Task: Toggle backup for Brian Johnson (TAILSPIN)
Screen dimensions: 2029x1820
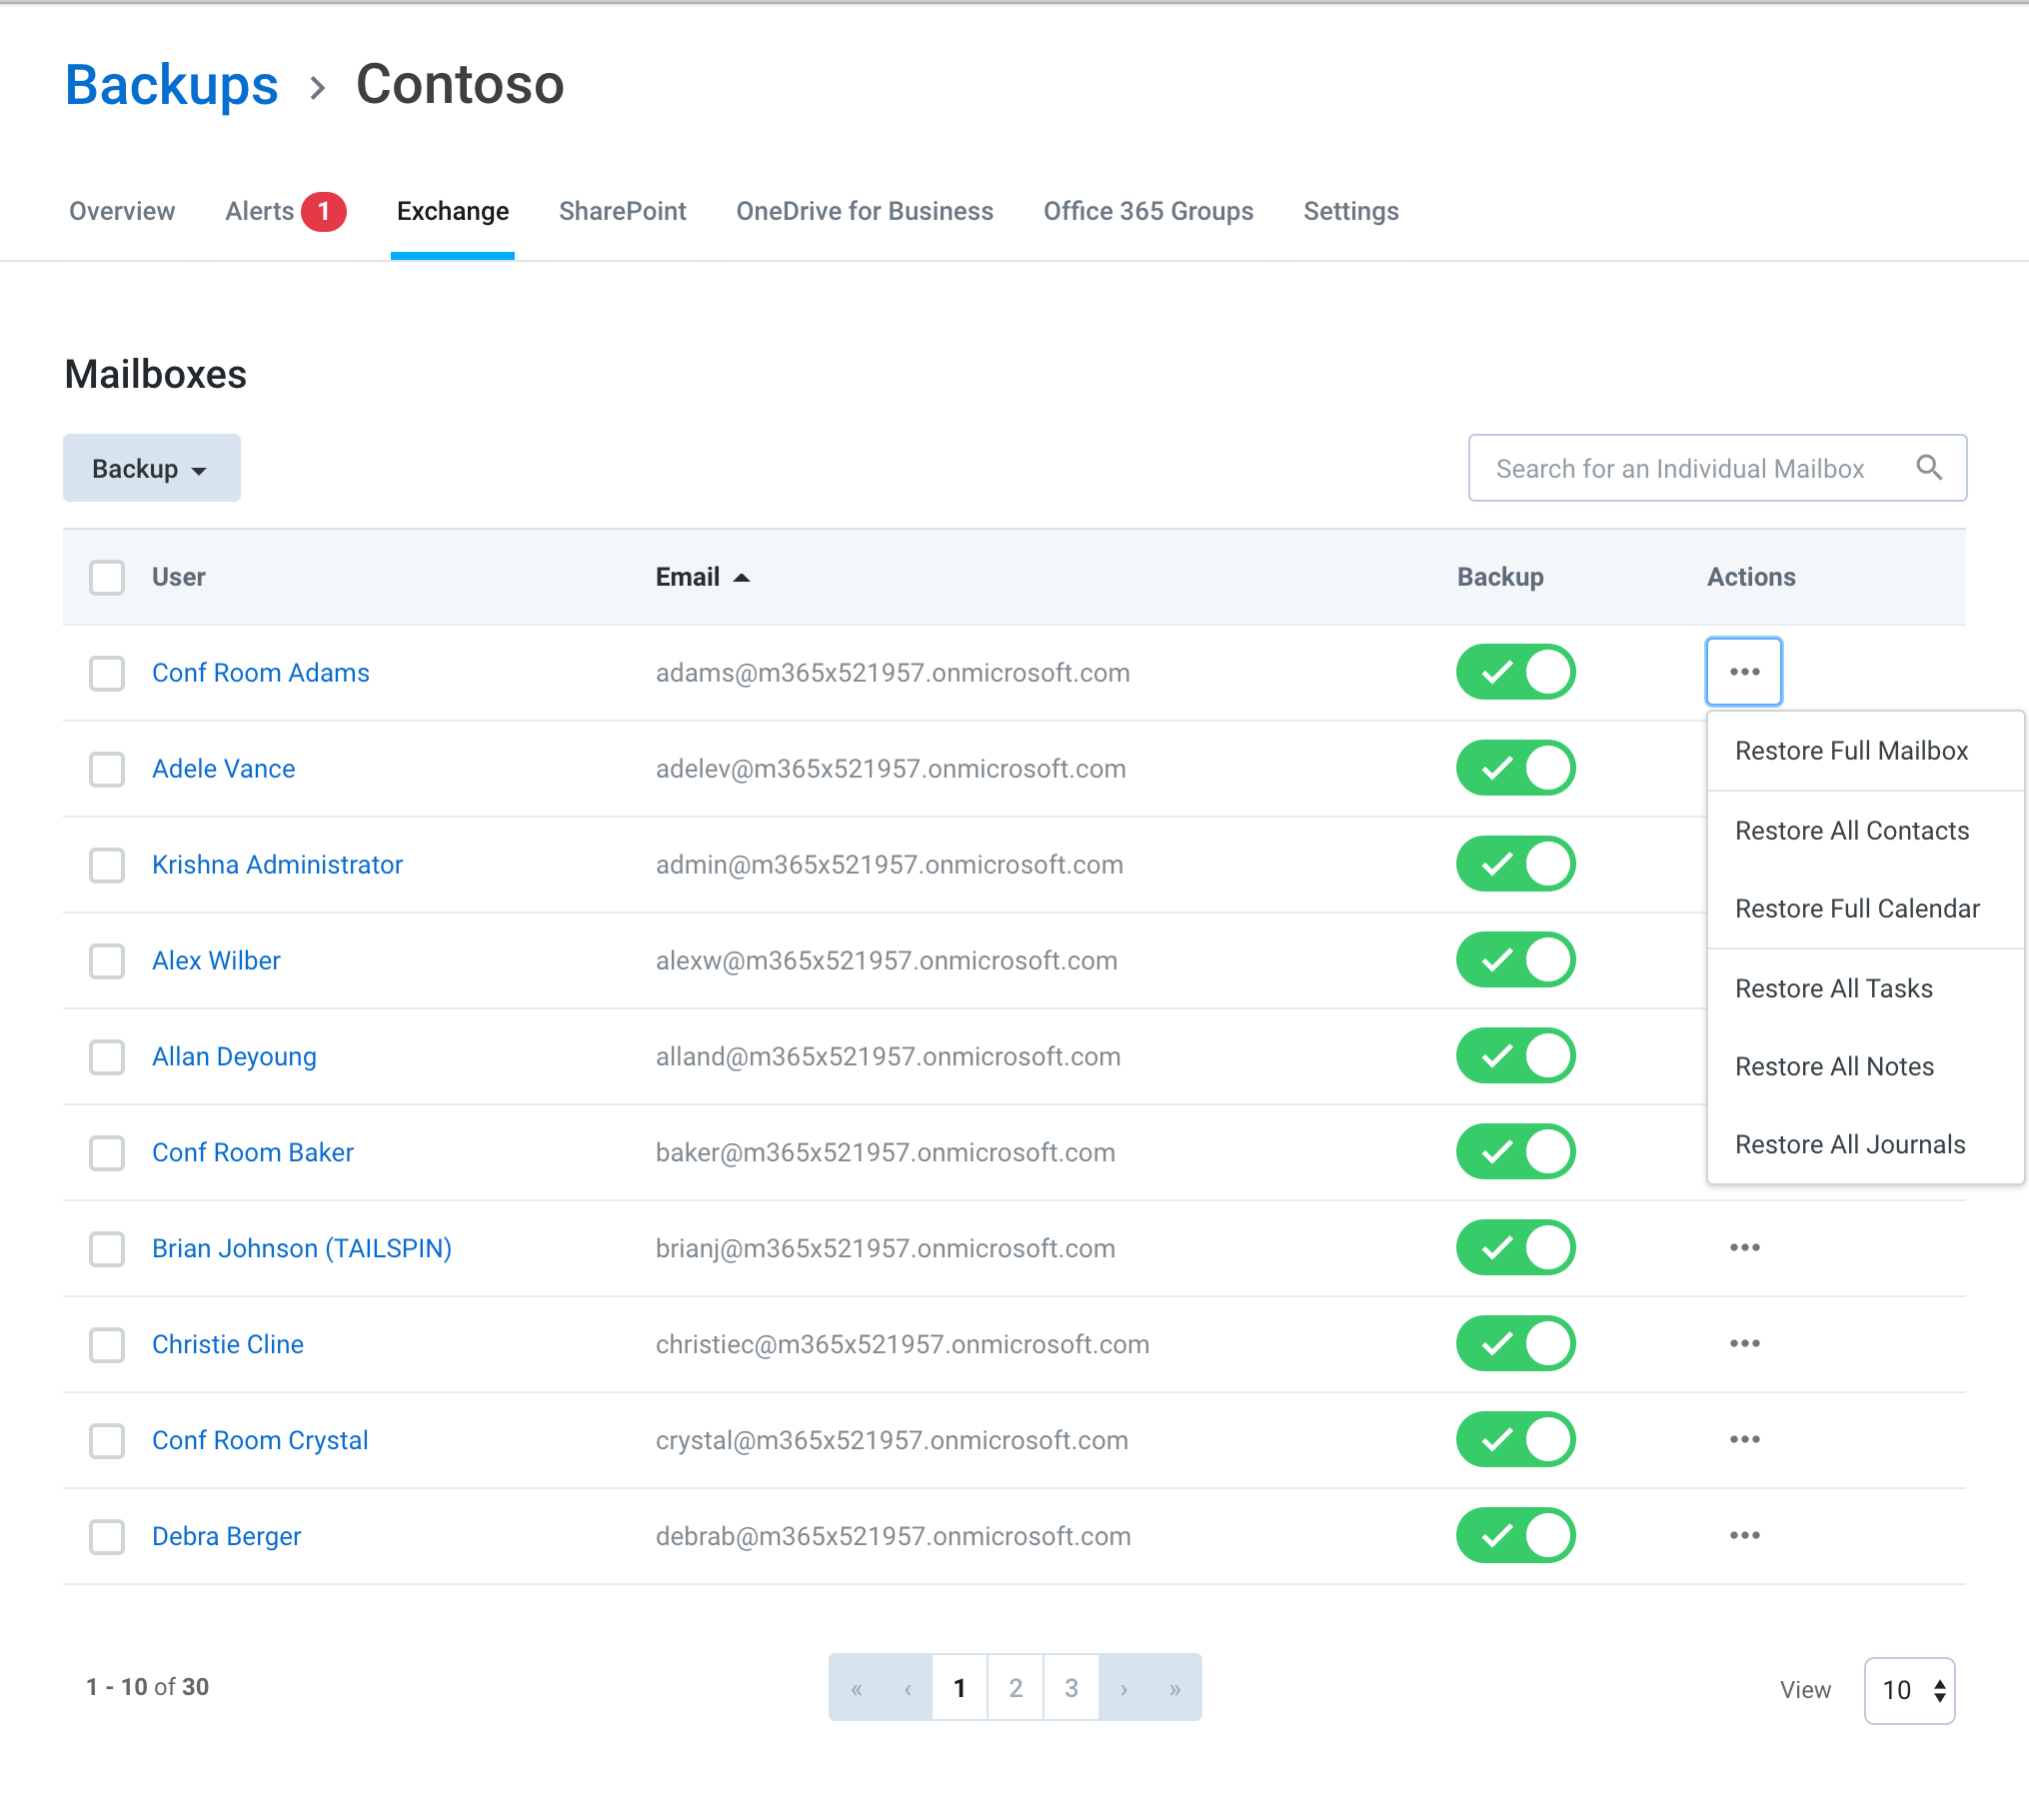Action: tap(1515, 1247)
